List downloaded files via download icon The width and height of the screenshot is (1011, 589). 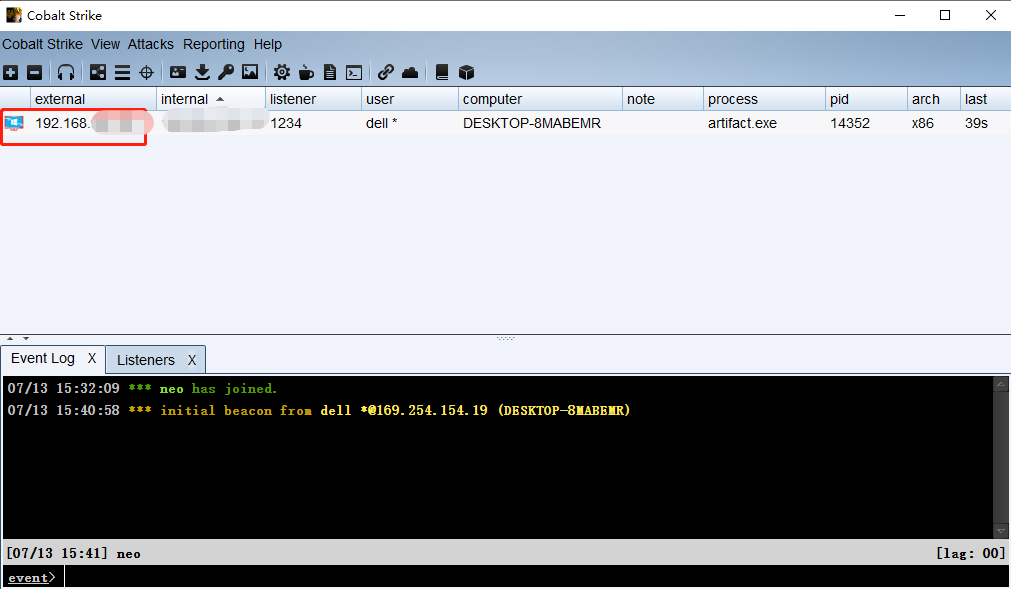point(202,72)
